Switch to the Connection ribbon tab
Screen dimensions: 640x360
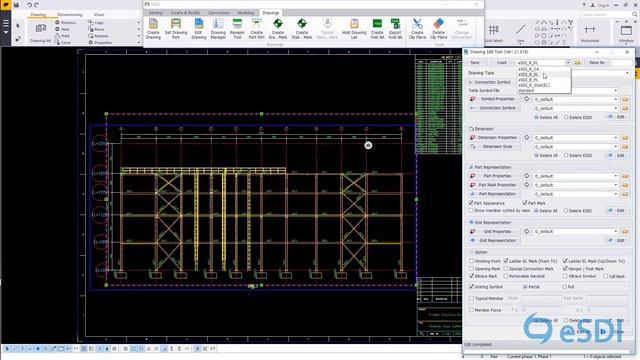click(x=219, y=13)
